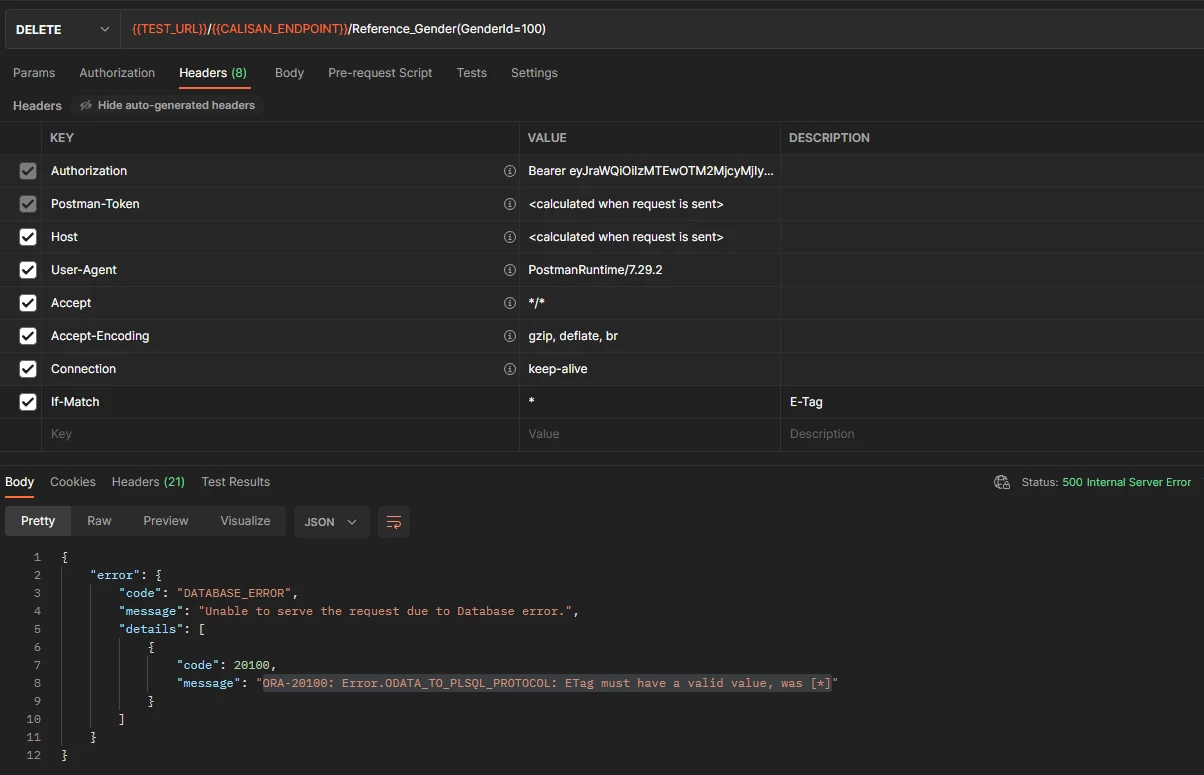
Task: Click the info icon next to Postman-Token header
Action: coord(510,204)
